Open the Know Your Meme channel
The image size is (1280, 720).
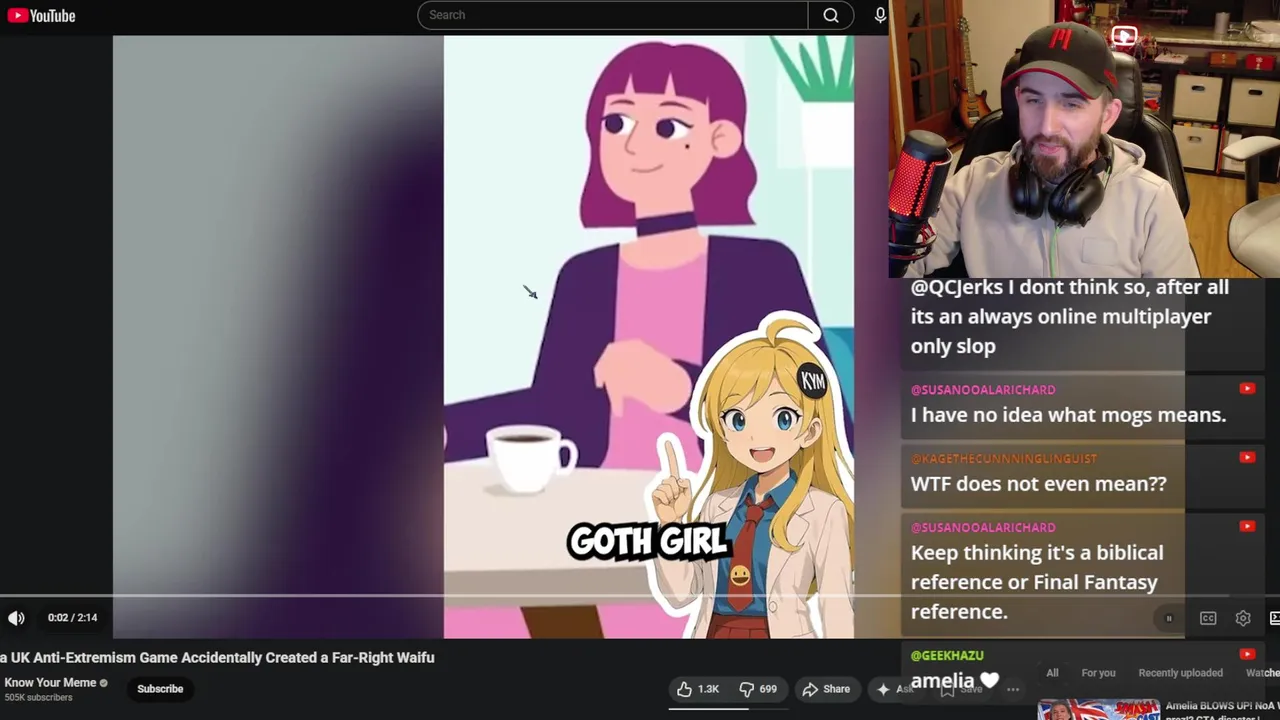(x=50, y=683)
